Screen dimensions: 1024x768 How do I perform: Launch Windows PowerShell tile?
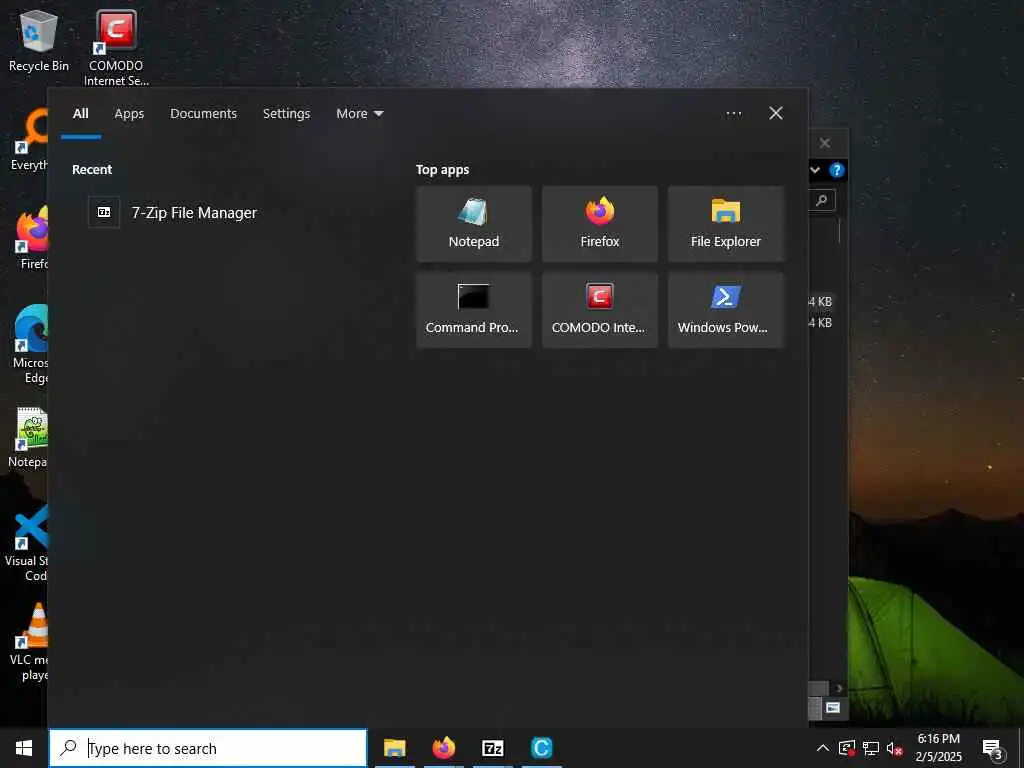tap(726, 310)
